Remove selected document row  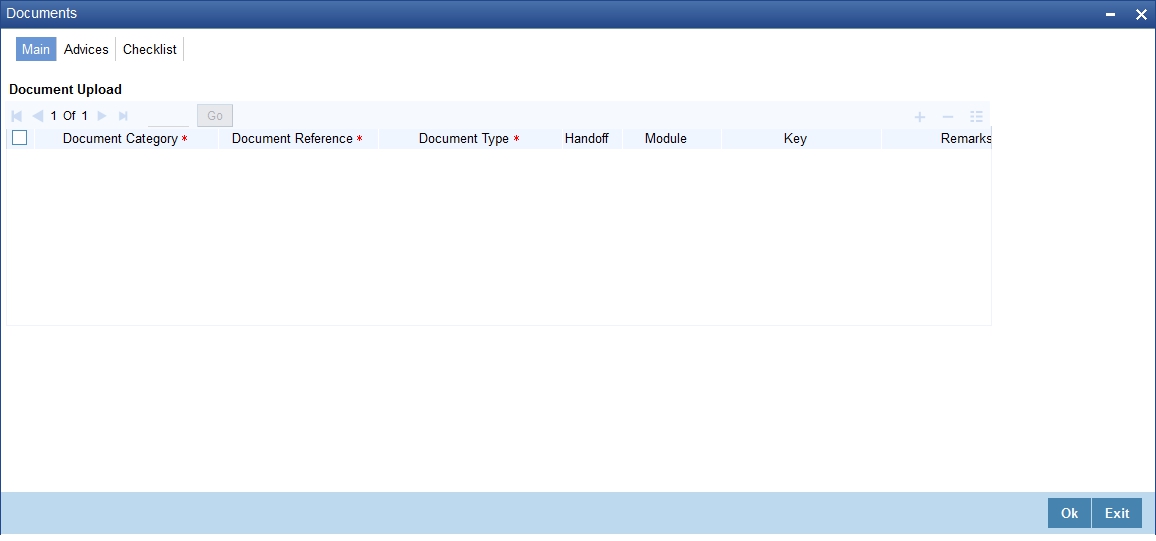948,116
